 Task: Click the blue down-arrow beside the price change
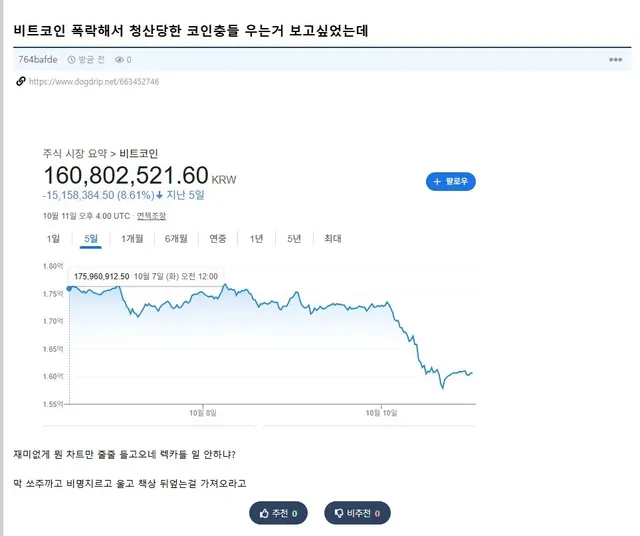click(159, 196)
